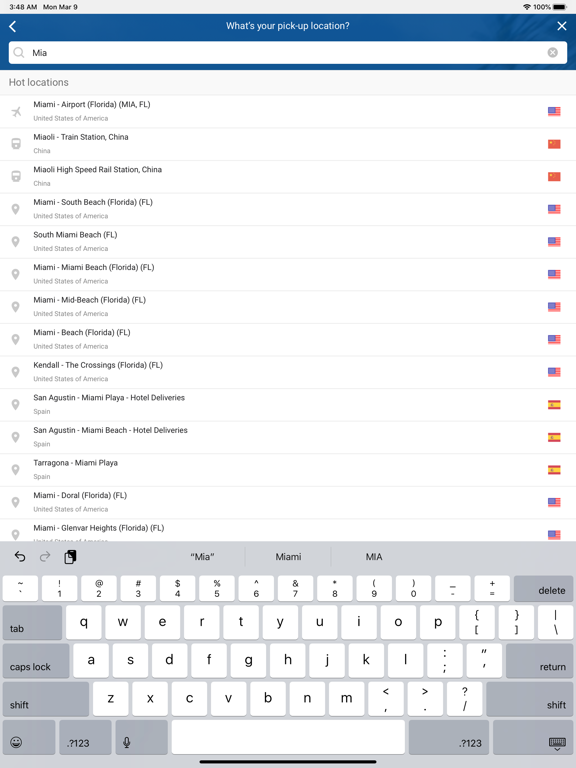
Task: Tap Spain flag on Tarragona row
Action: 554,470
